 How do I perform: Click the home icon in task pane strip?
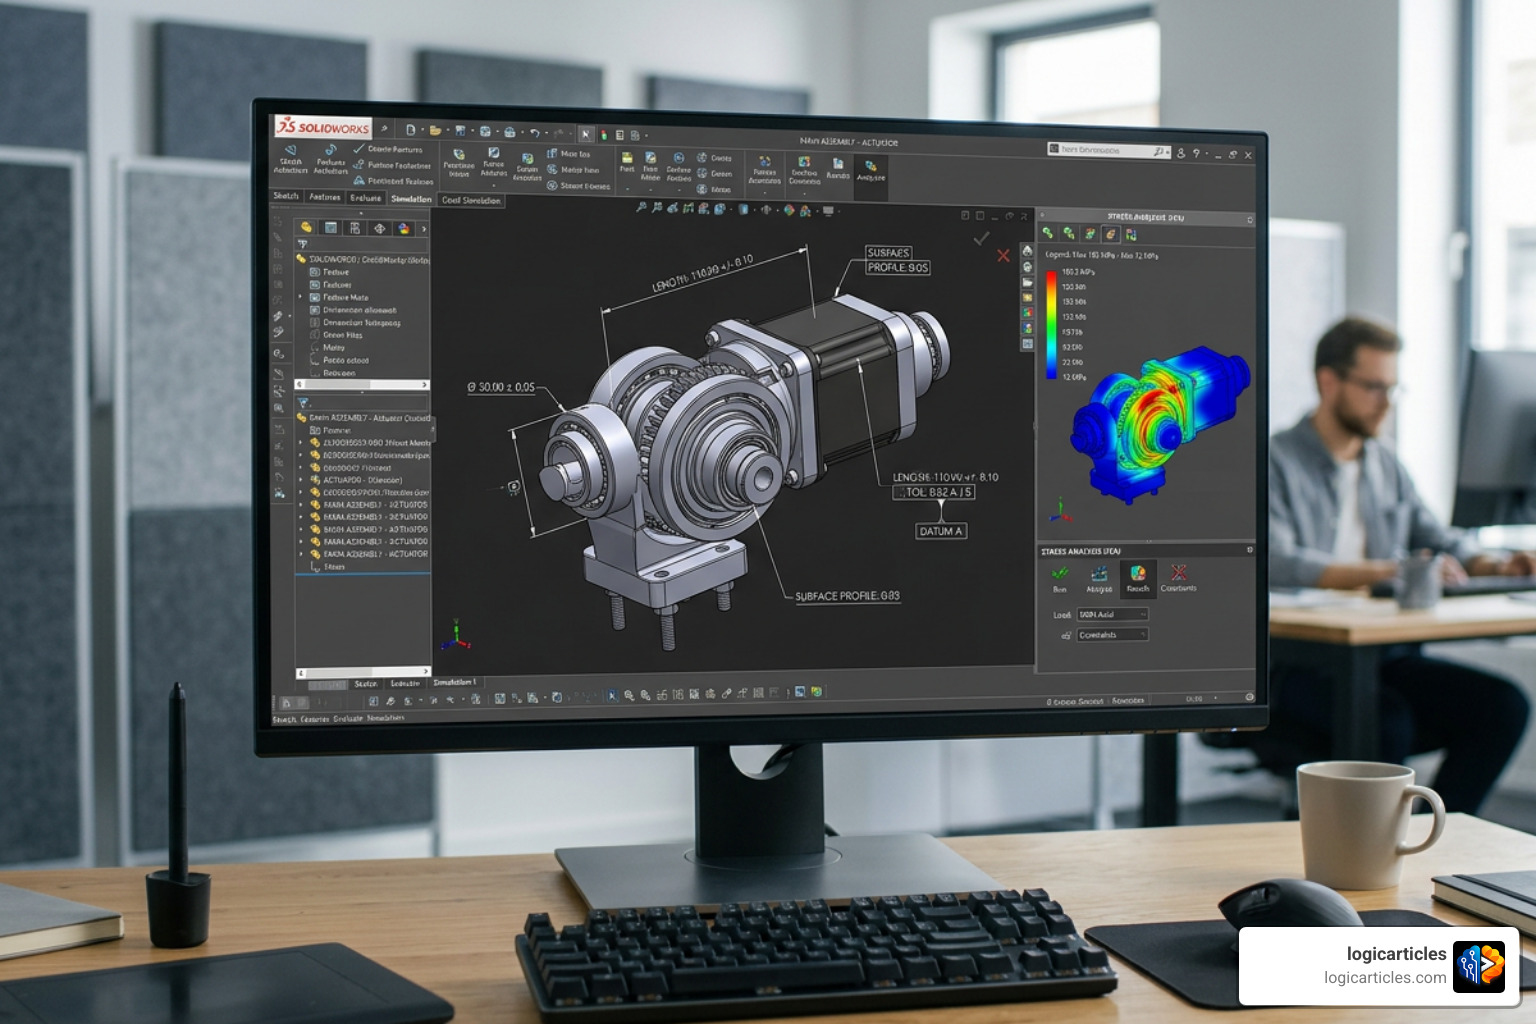click(1027, 251)
